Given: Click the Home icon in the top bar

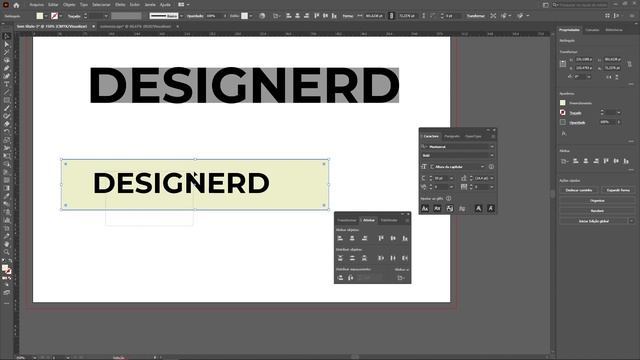Looking at the screenshot, I should 16,5.
